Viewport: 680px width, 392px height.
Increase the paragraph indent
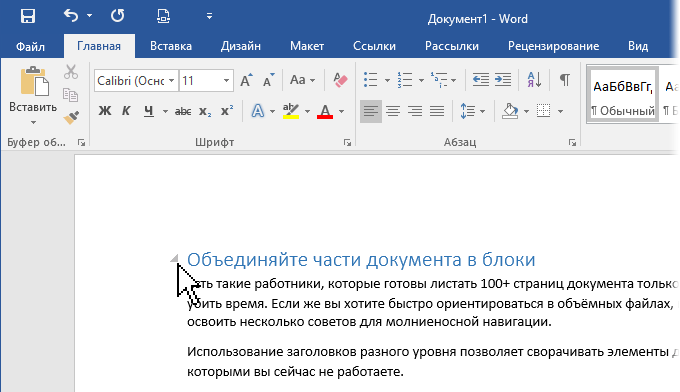point(503,79)
